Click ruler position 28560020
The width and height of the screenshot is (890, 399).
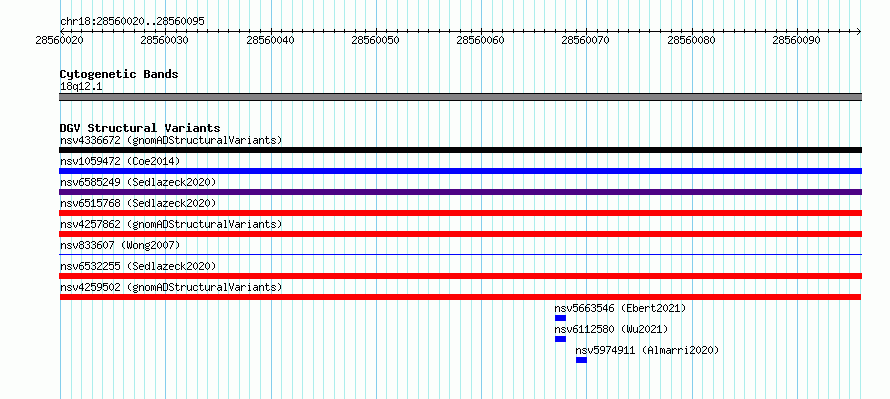(x=60, y=40)
